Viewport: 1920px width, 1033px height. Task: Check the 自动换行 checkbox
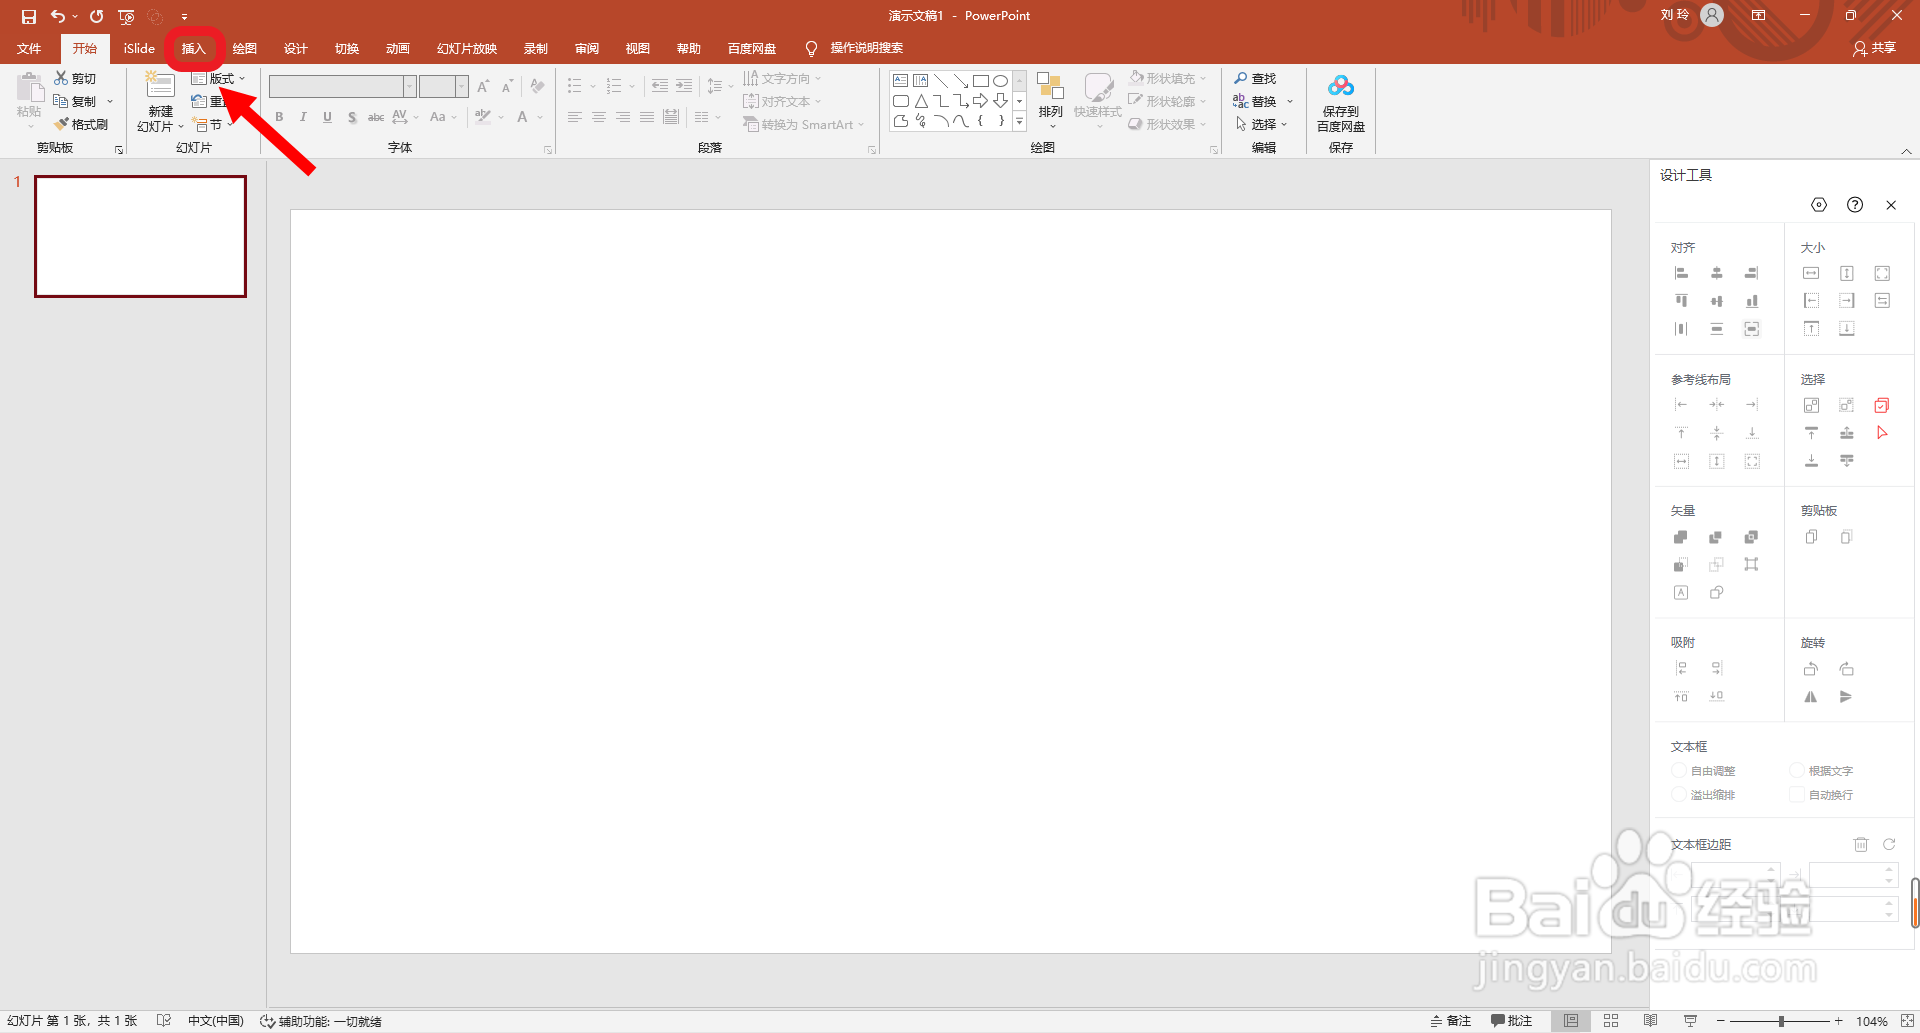pos(1798,795)
